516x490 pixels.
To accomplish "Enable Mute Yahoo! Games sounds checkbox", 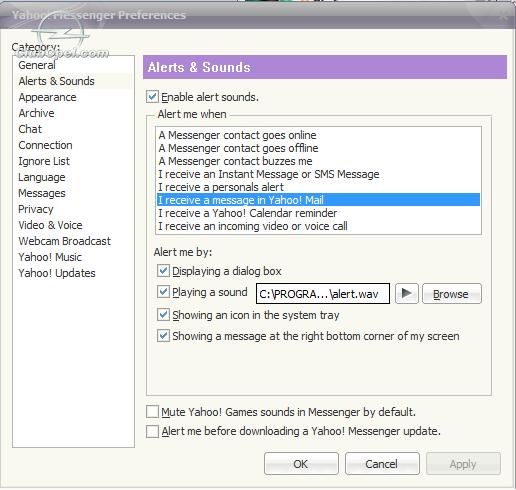I will [x=152, y=412].
